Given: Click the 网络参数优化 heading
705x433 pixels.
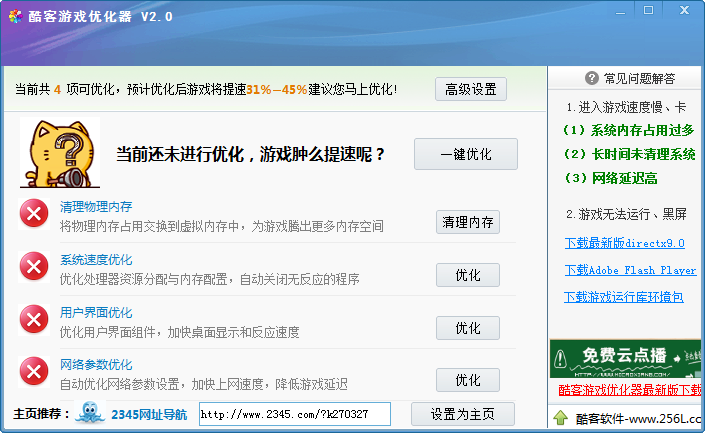Looking at the screenshot, I should [96, 365].
